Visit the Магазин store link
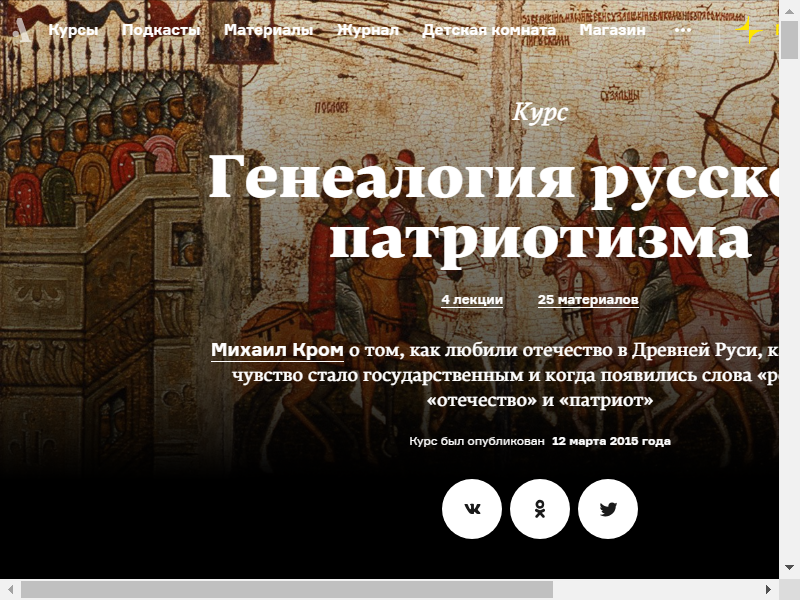Image resolution: width=800 pixels, height=600 pixels. (x=612, y=30)
